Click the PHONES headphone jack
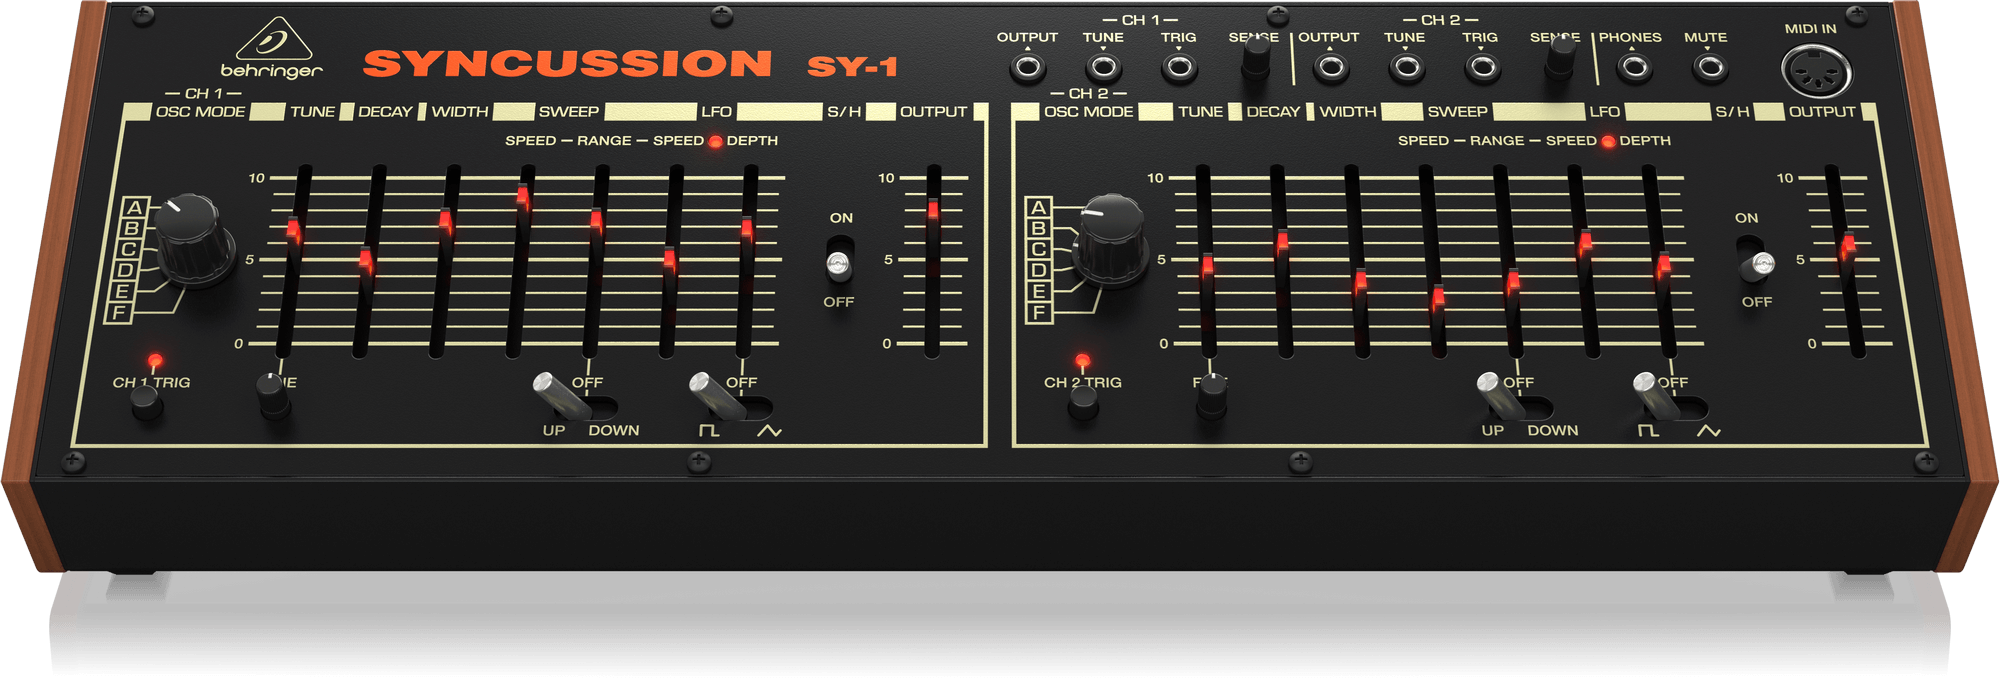Screen dimensions: 2000x679 (1633, 68)
